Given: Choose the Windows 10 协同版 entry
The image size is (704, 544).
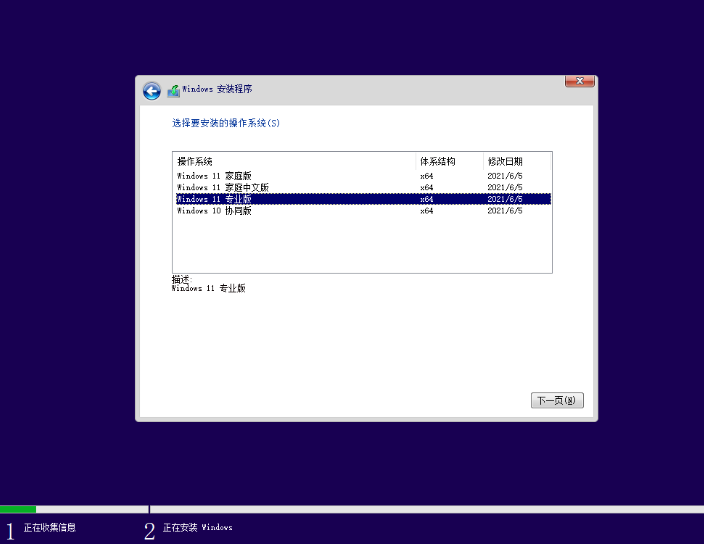Looking at the screenshot, I should click(x=214, y=211).
